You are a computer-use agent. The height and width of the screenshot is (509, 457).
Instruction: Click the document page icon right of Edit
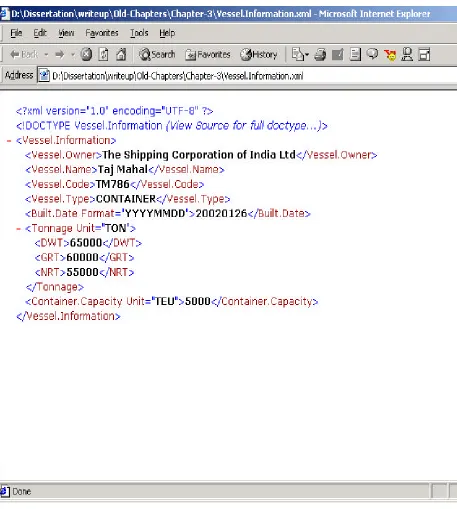(355, 54)
